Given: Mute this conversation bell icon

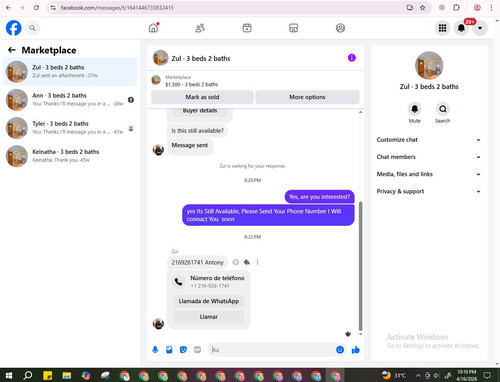Looking at the screenshot, I should point(415,109).
